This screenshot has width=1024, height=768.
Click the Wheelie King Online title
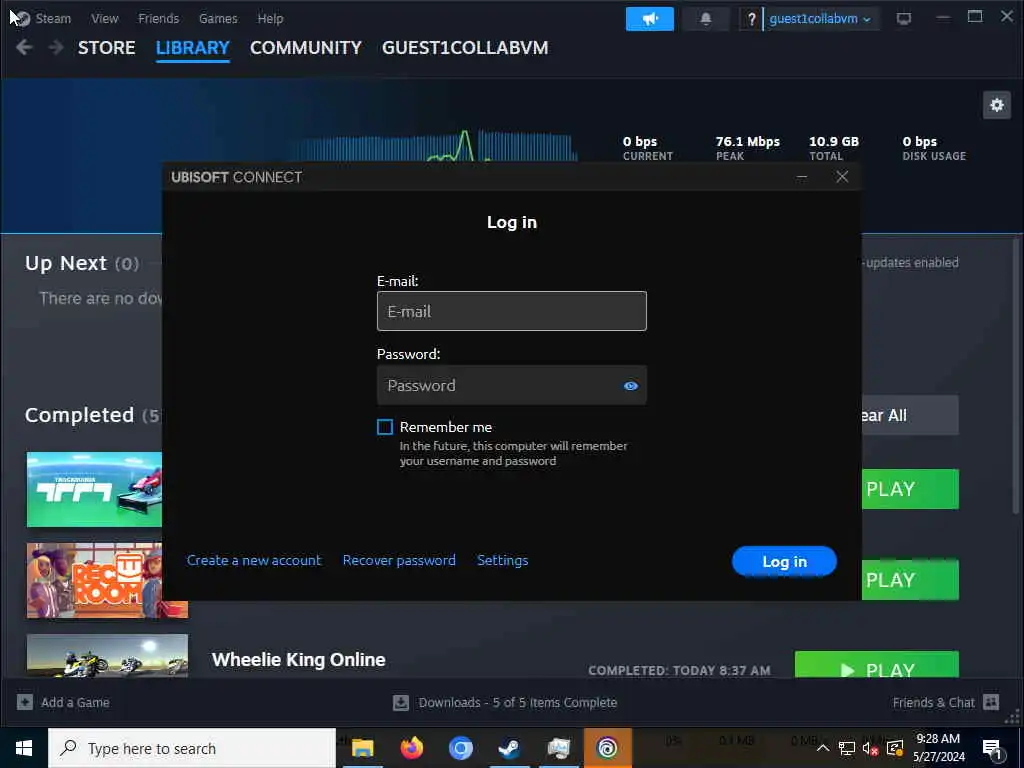pyautogui.click(x=298, y=660)
